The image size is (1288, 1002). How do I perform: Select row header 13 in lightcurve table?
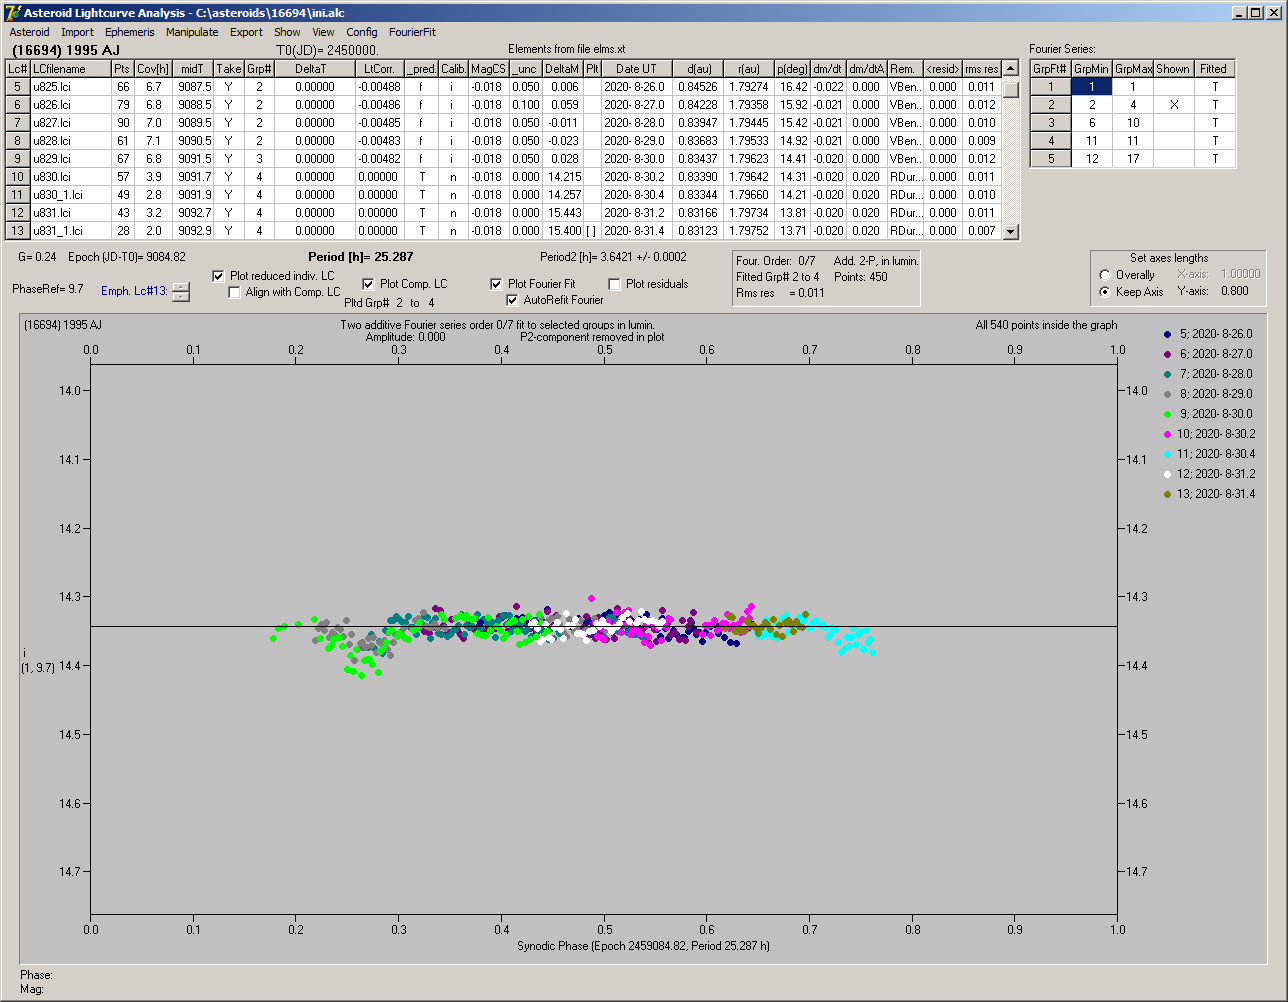17,231
